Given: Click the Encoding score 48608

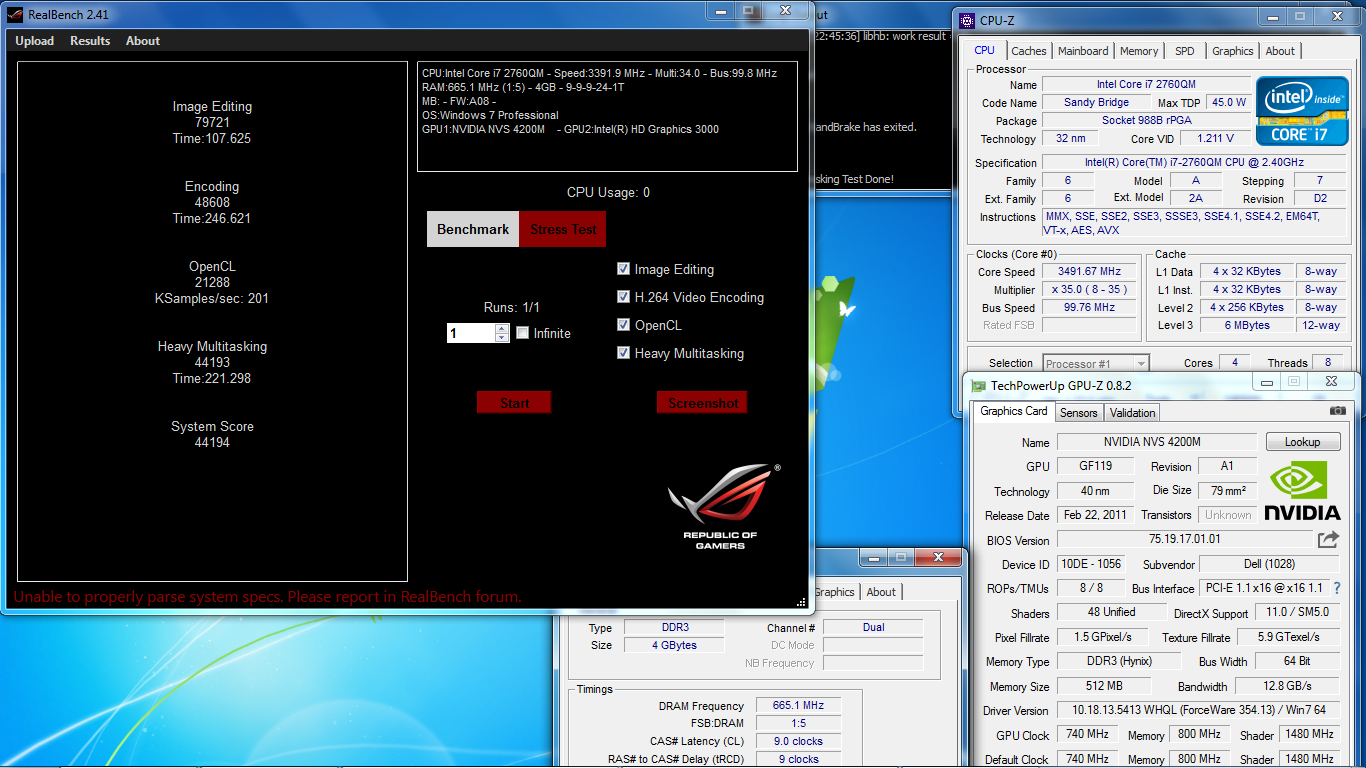Looking at the screenshot, I should pos(212,202).
